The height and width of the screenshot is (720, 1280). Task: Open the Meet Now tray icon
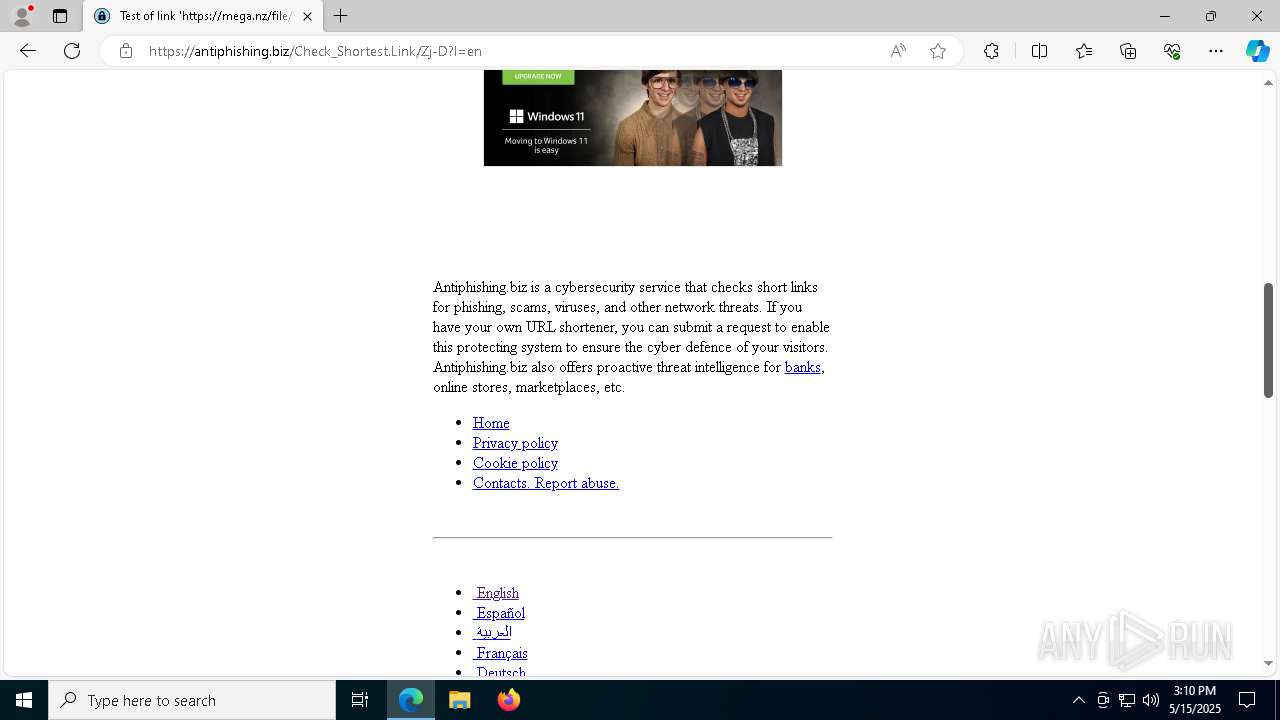(x=1103, y=700)
